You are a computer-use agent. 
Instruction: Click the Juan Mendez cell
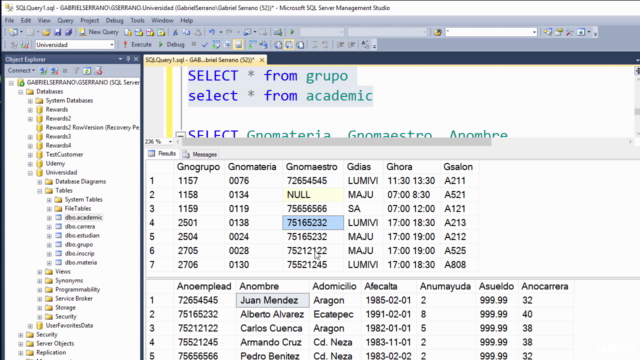[273, 300]
